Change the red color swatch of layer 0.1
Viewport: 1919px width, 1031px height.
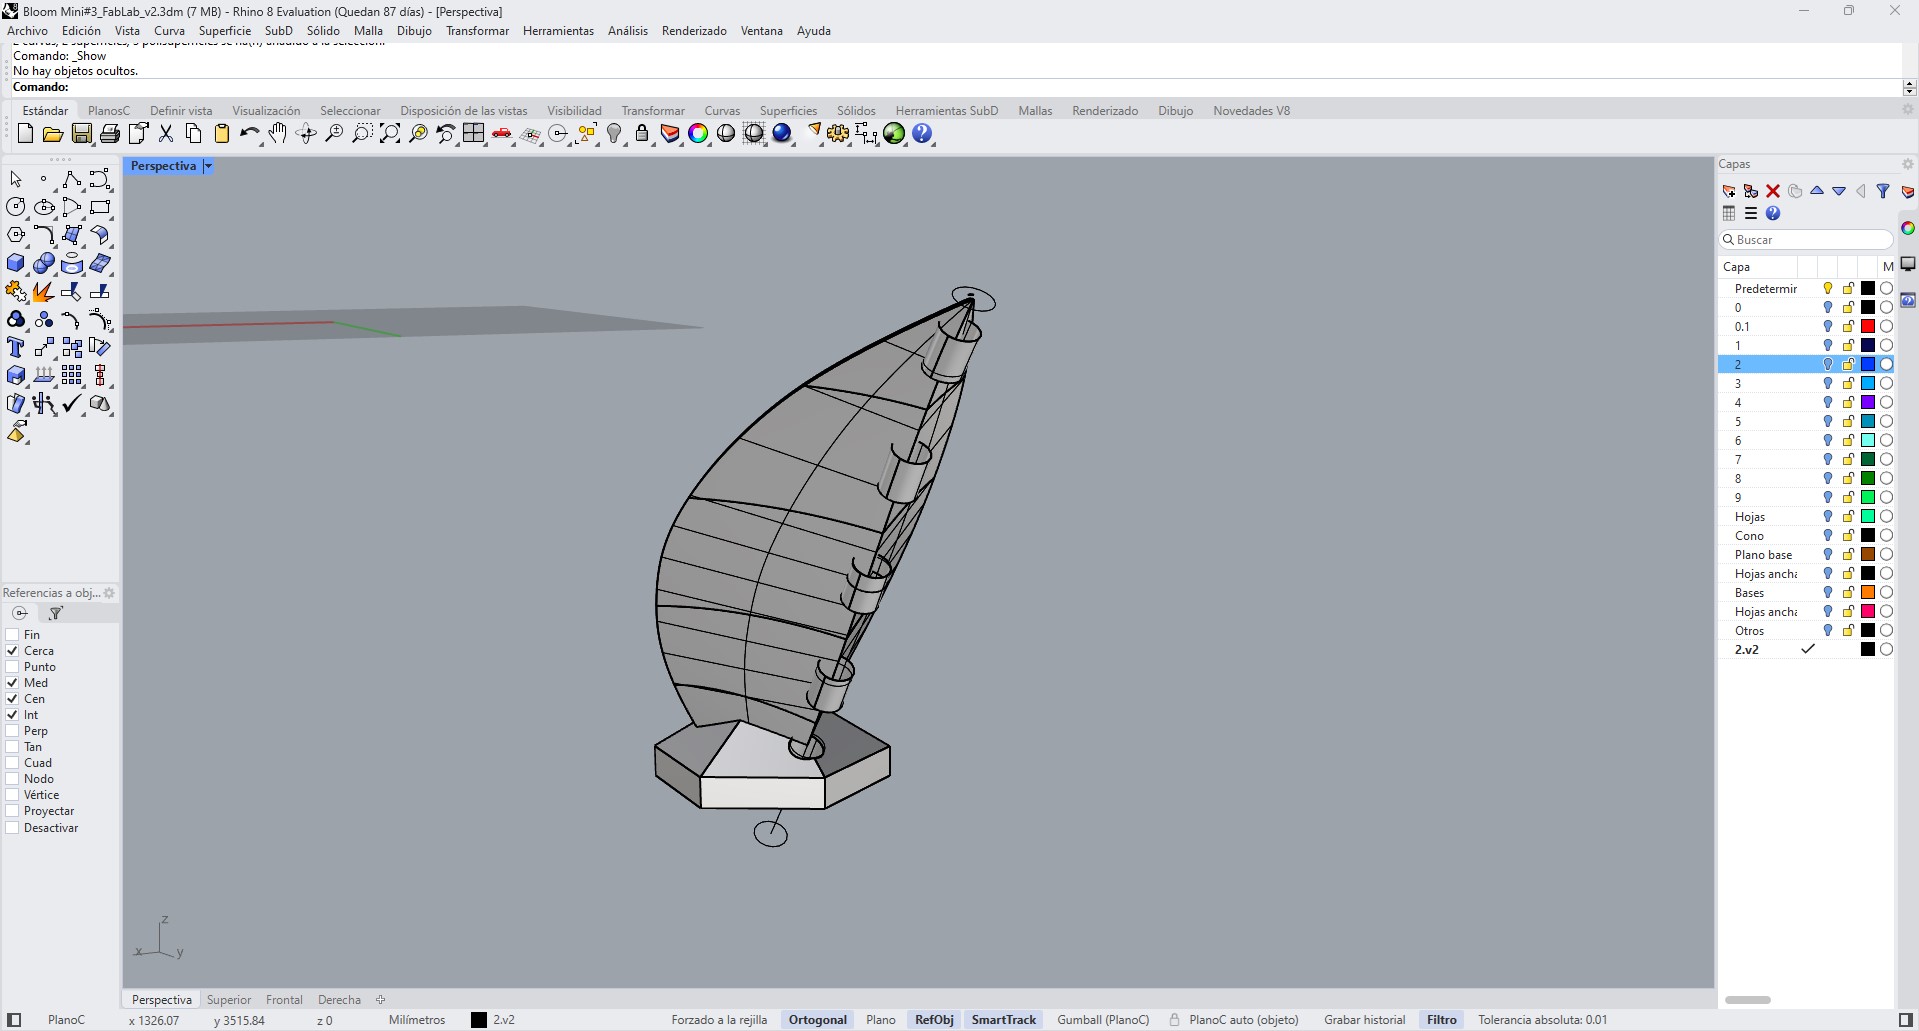[x=1867, y=327]
